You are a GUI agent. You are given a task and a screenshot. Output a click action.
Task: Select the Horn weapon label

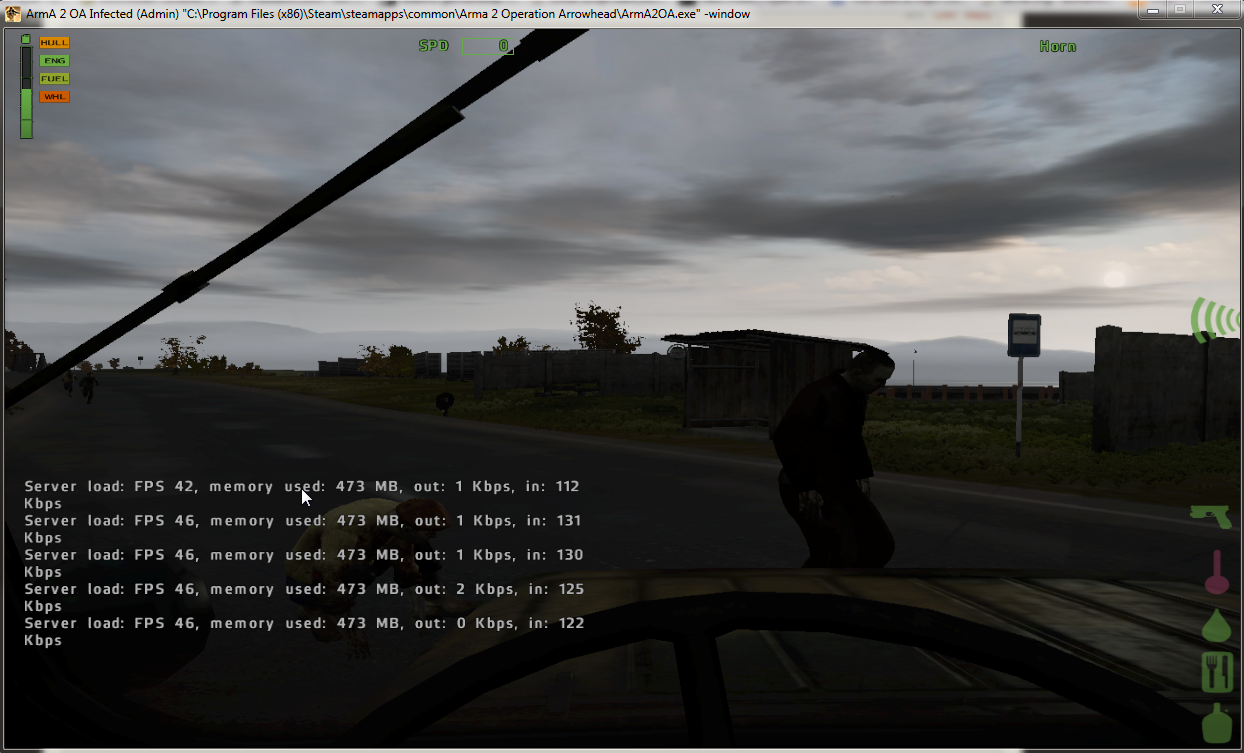[1057, 47]
